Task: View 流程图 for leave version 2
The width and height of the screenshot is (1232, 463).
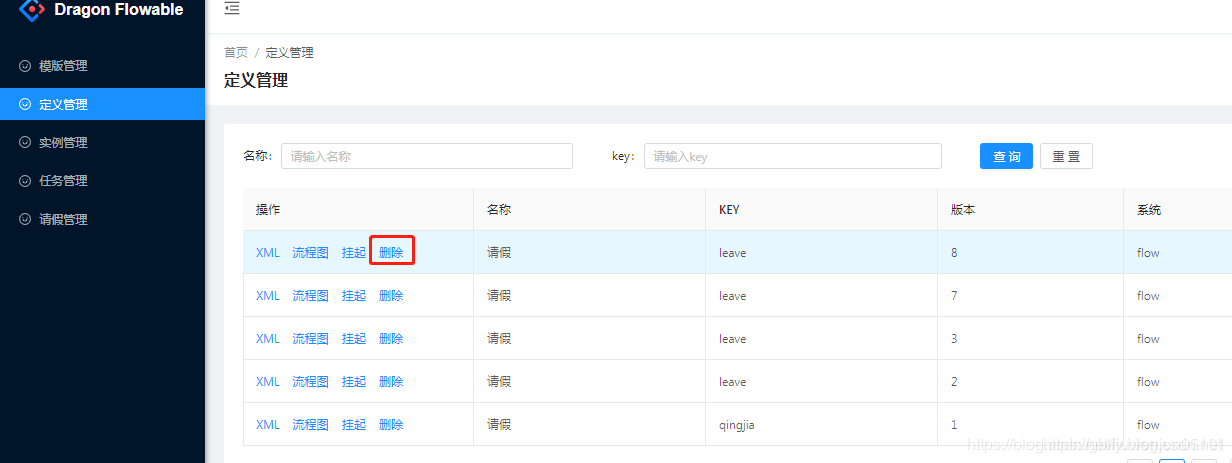Action: (x=310, y=381)
